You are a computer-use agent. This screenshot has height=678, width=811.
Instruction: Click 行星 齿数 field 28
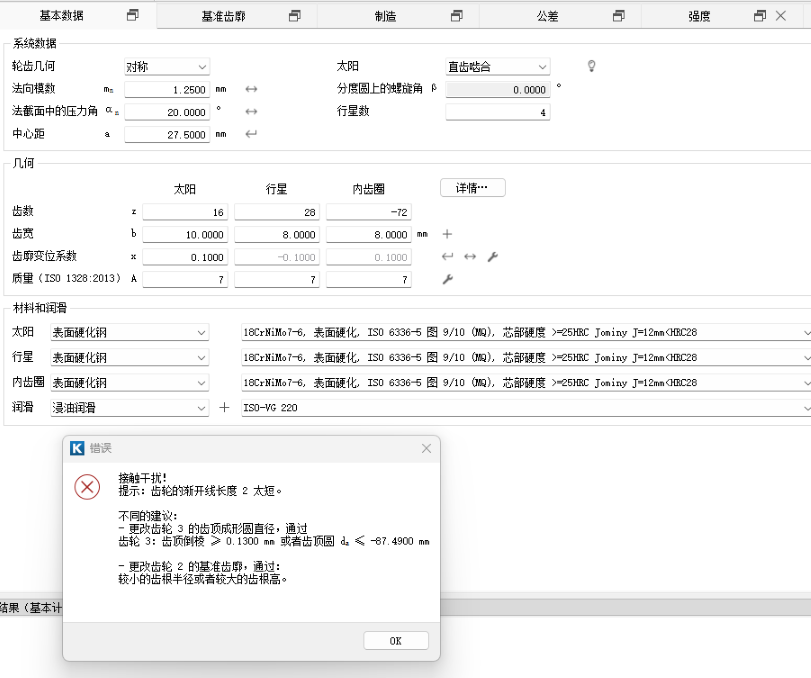pos(277,212)
